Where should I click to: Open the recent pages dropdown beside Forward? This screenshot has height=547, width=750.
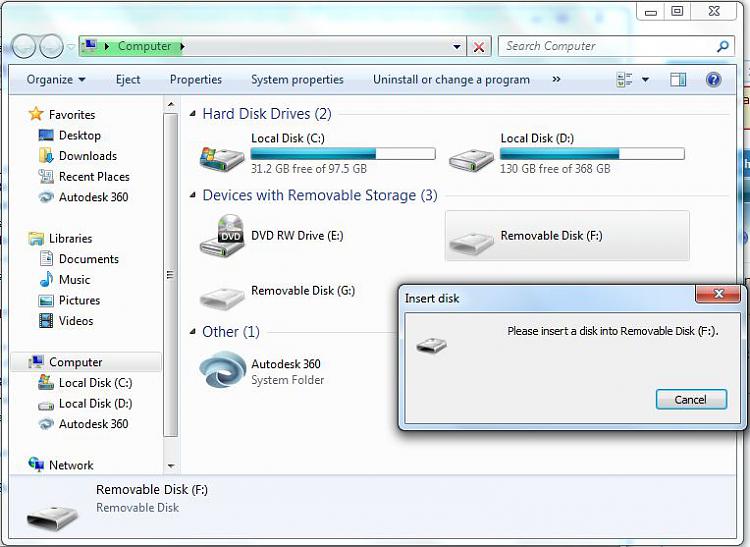pyautogui.click(x=71, y=47)
